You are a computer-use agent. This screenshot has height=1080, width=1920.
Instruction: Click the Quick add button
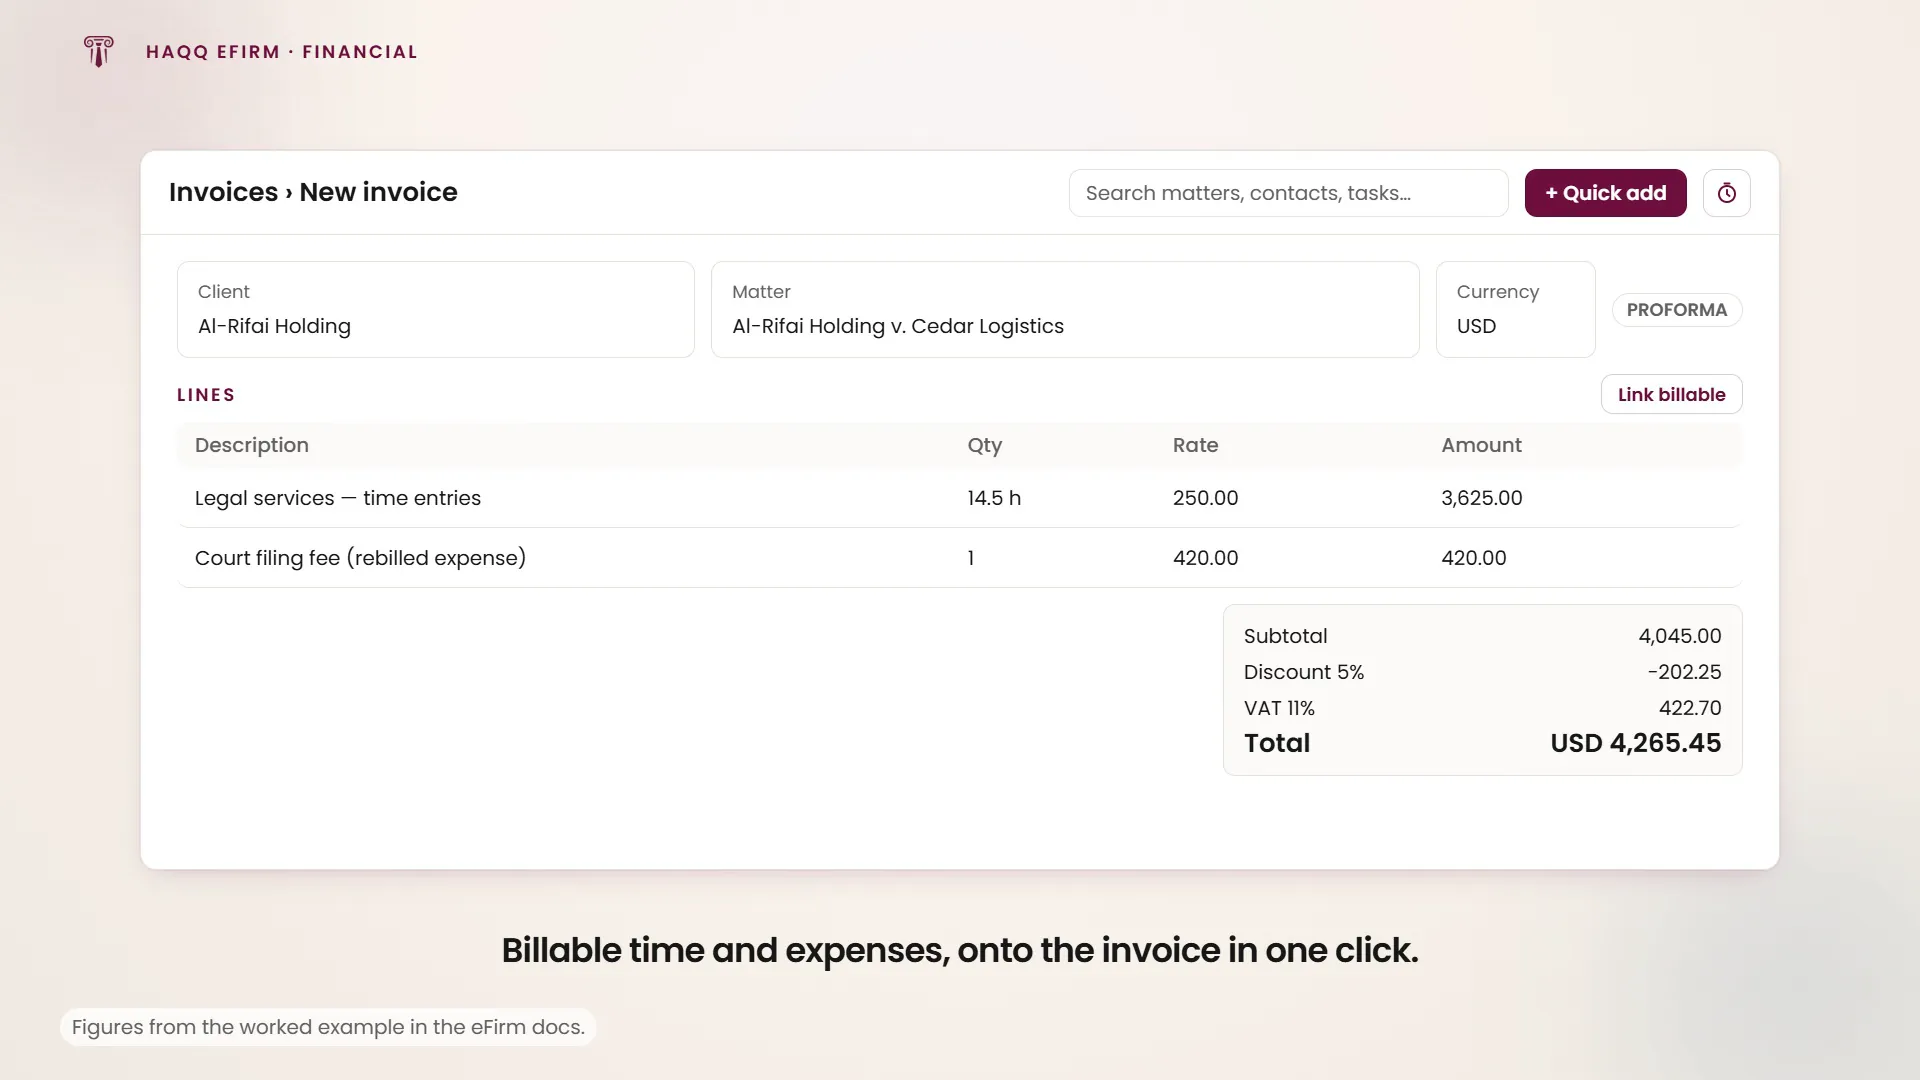tap(1605, 193)
